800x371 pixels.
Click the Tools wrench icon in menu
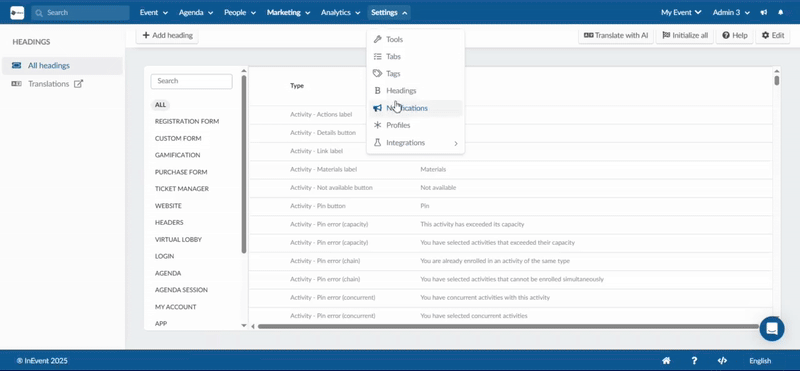point(378,39)
